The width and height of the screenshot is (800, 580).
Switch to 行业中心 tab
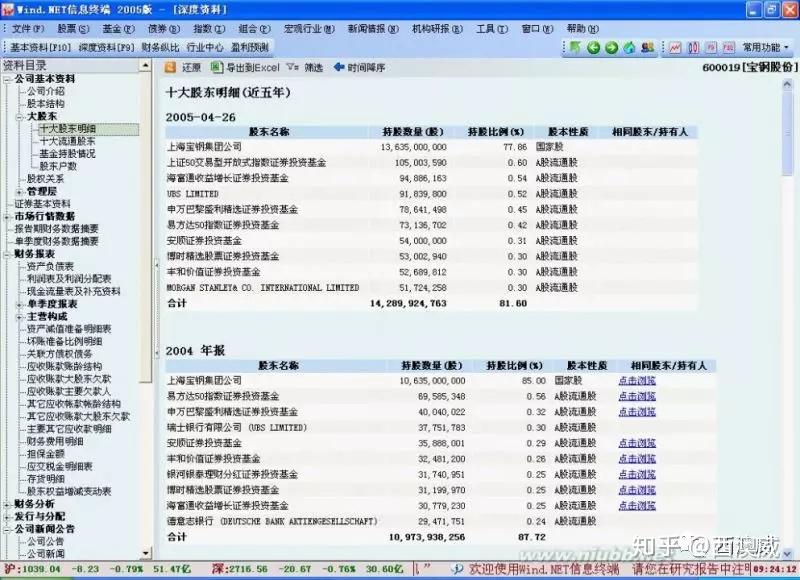click(x=205, y=47)
